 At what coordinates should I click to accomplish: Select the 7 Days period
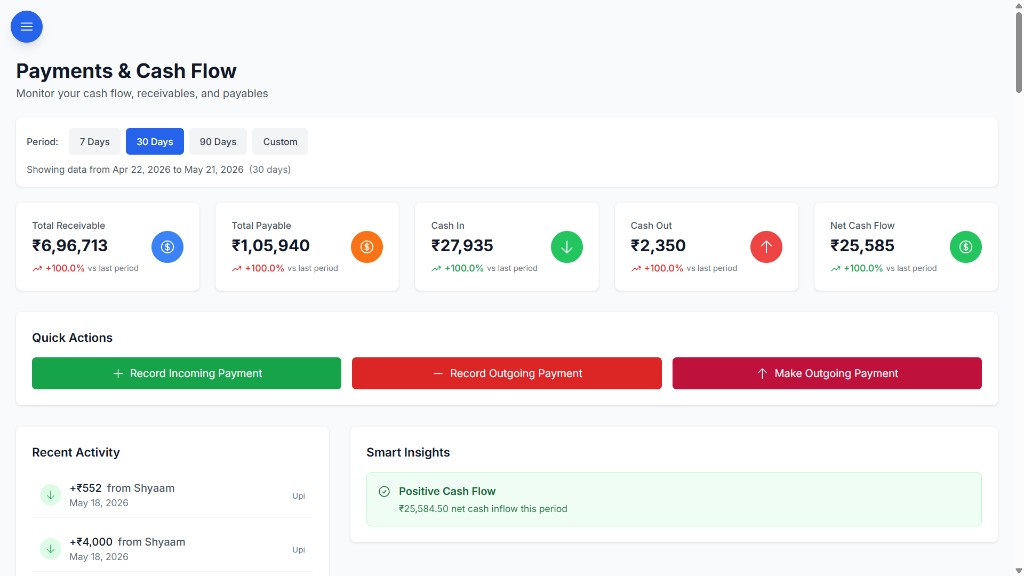click(95, 142)
